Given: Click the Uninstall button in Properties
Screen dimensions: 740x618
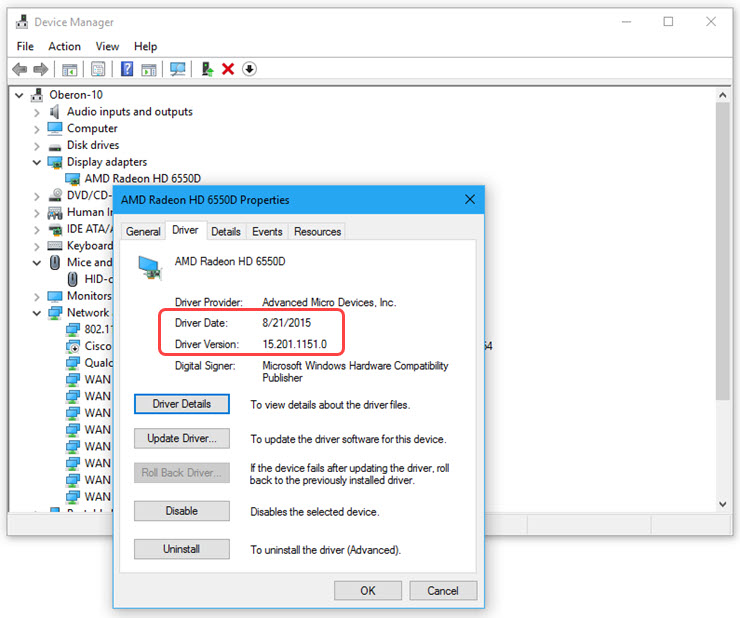Looking at the screenshot, I should [x=182, y=549].
